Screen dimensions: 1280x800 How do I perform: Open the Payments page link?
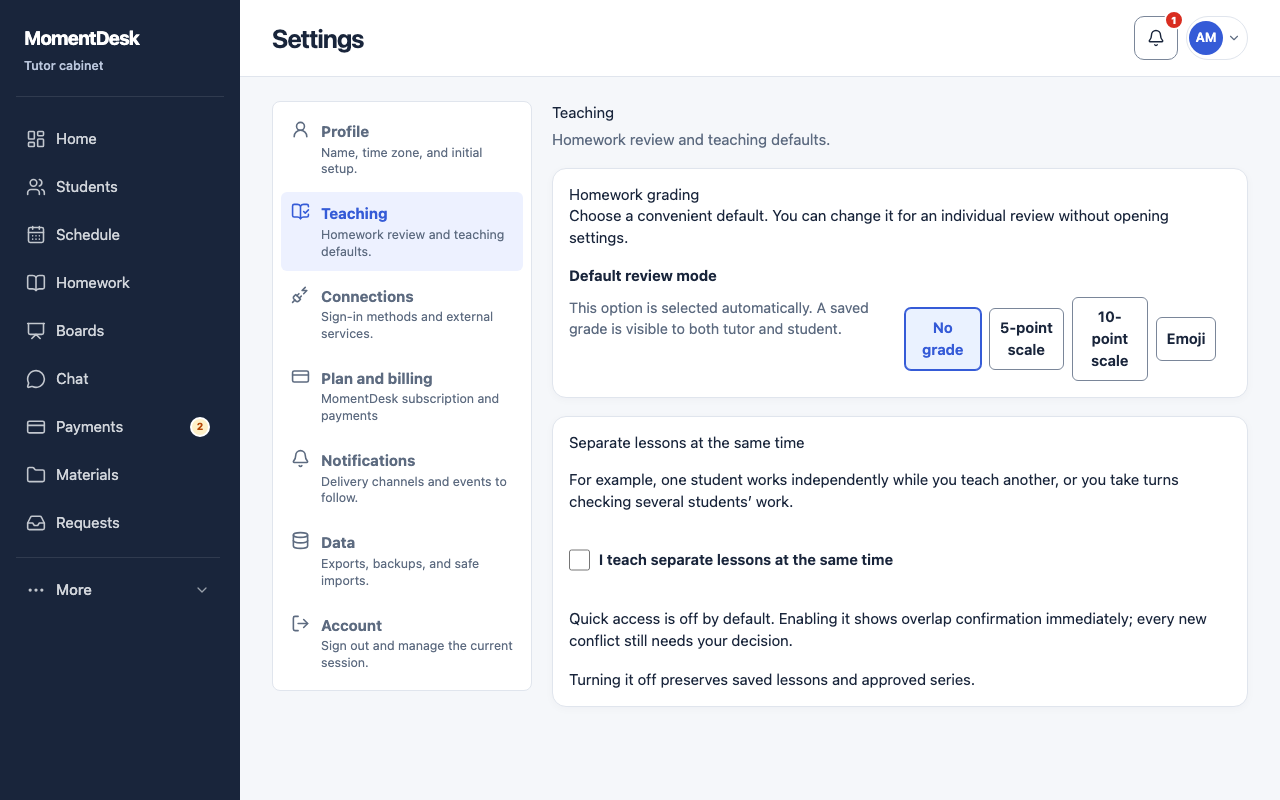(120, 427)
